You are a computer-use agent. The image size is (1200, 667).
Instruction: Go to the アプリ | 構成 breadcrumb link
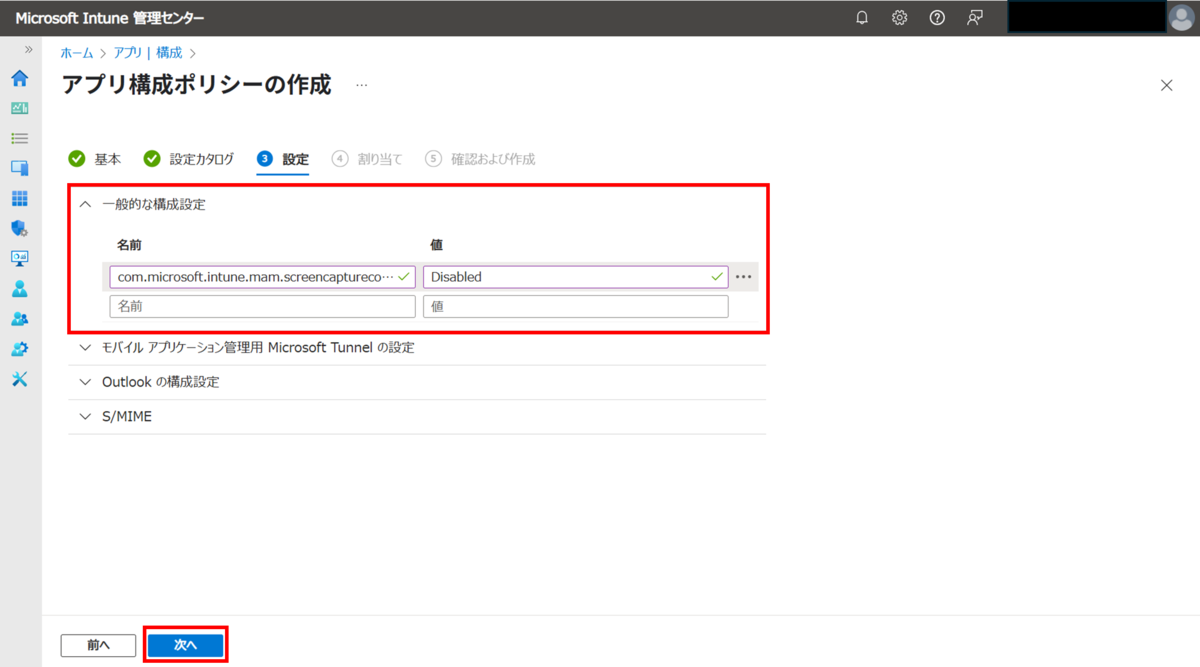[x=148, y=53]
